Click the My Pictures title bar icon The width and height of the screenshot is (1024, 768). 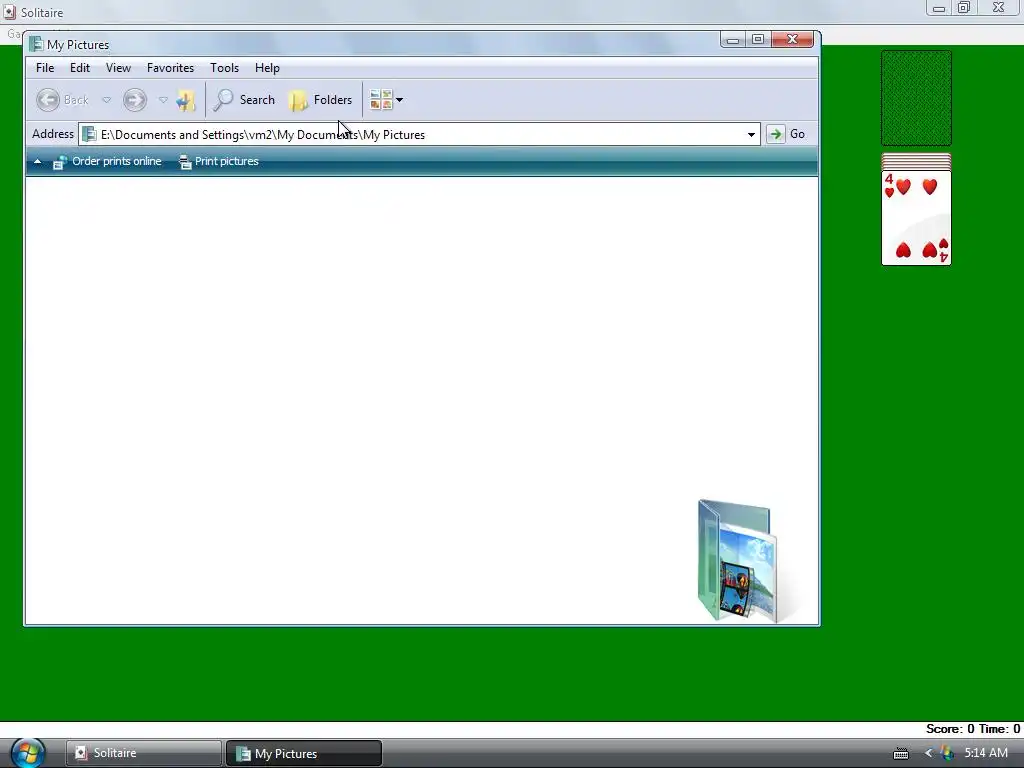pos(36,44)
